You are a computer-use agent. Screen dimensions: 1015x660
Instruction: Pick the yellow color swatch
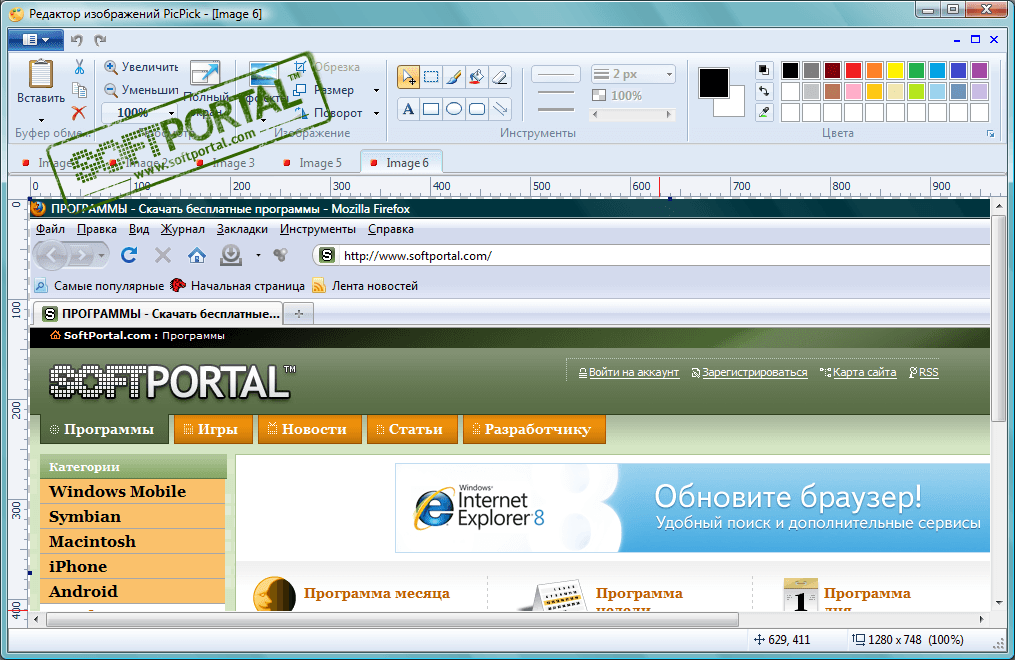tap(895, 70)
